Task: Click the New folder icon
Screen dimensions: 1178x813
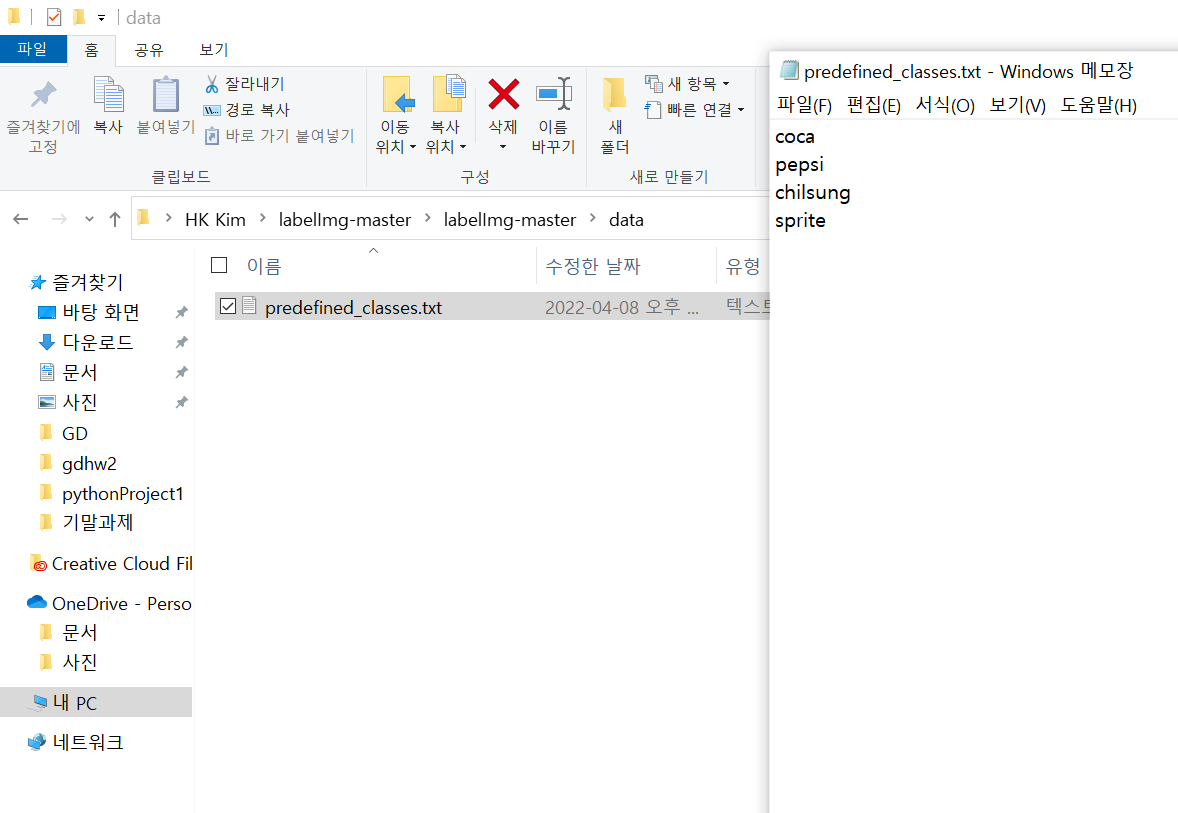Action: [x=615, y=95]
